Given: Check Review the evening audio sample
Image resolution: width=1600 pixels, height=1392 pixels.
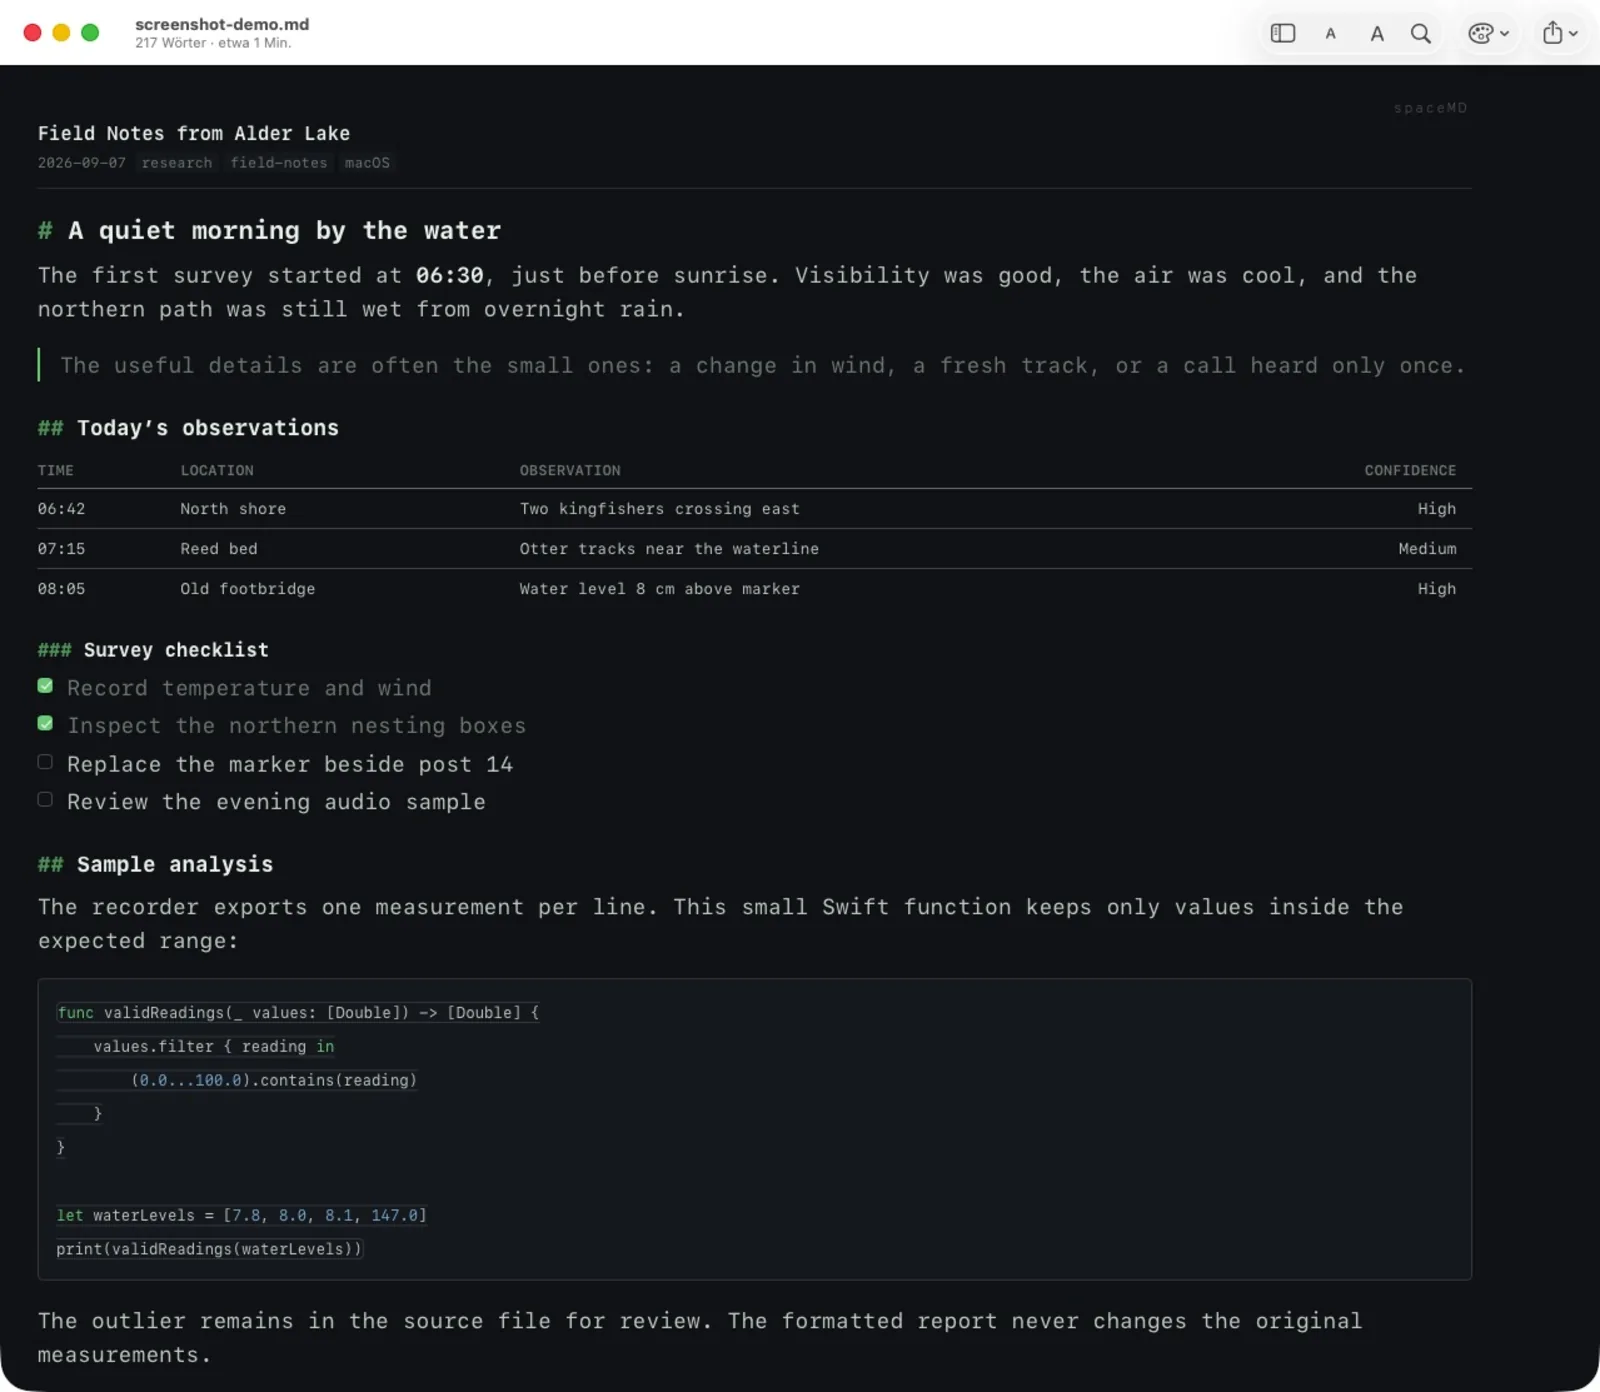Looking at the screenshot, I should 45,799.
